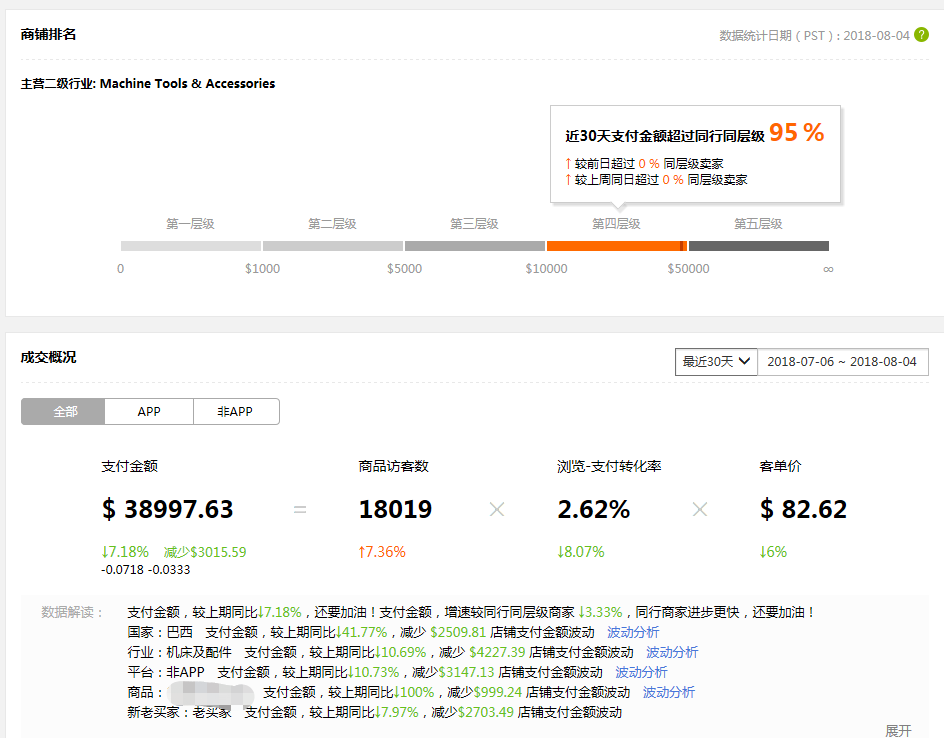Image resolution: width=944 pixels, height=738 pixels.
Task: Click the orange 第四层级 tier bar
Action: [616, 246]
